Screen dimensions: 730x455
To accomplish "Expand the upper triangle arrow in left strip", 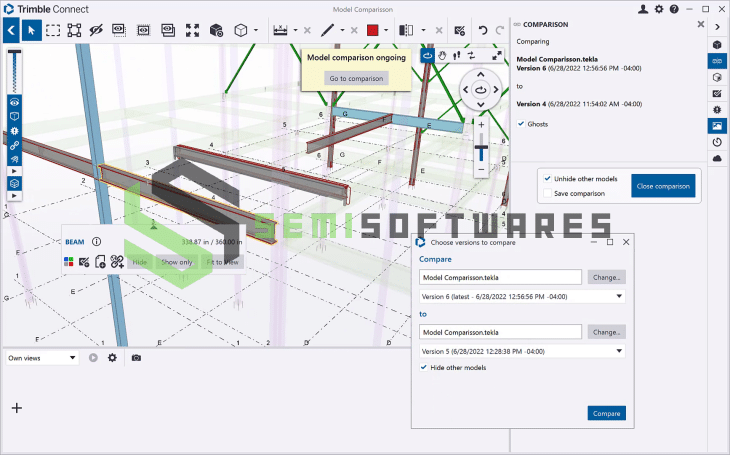I will (14, 171).
